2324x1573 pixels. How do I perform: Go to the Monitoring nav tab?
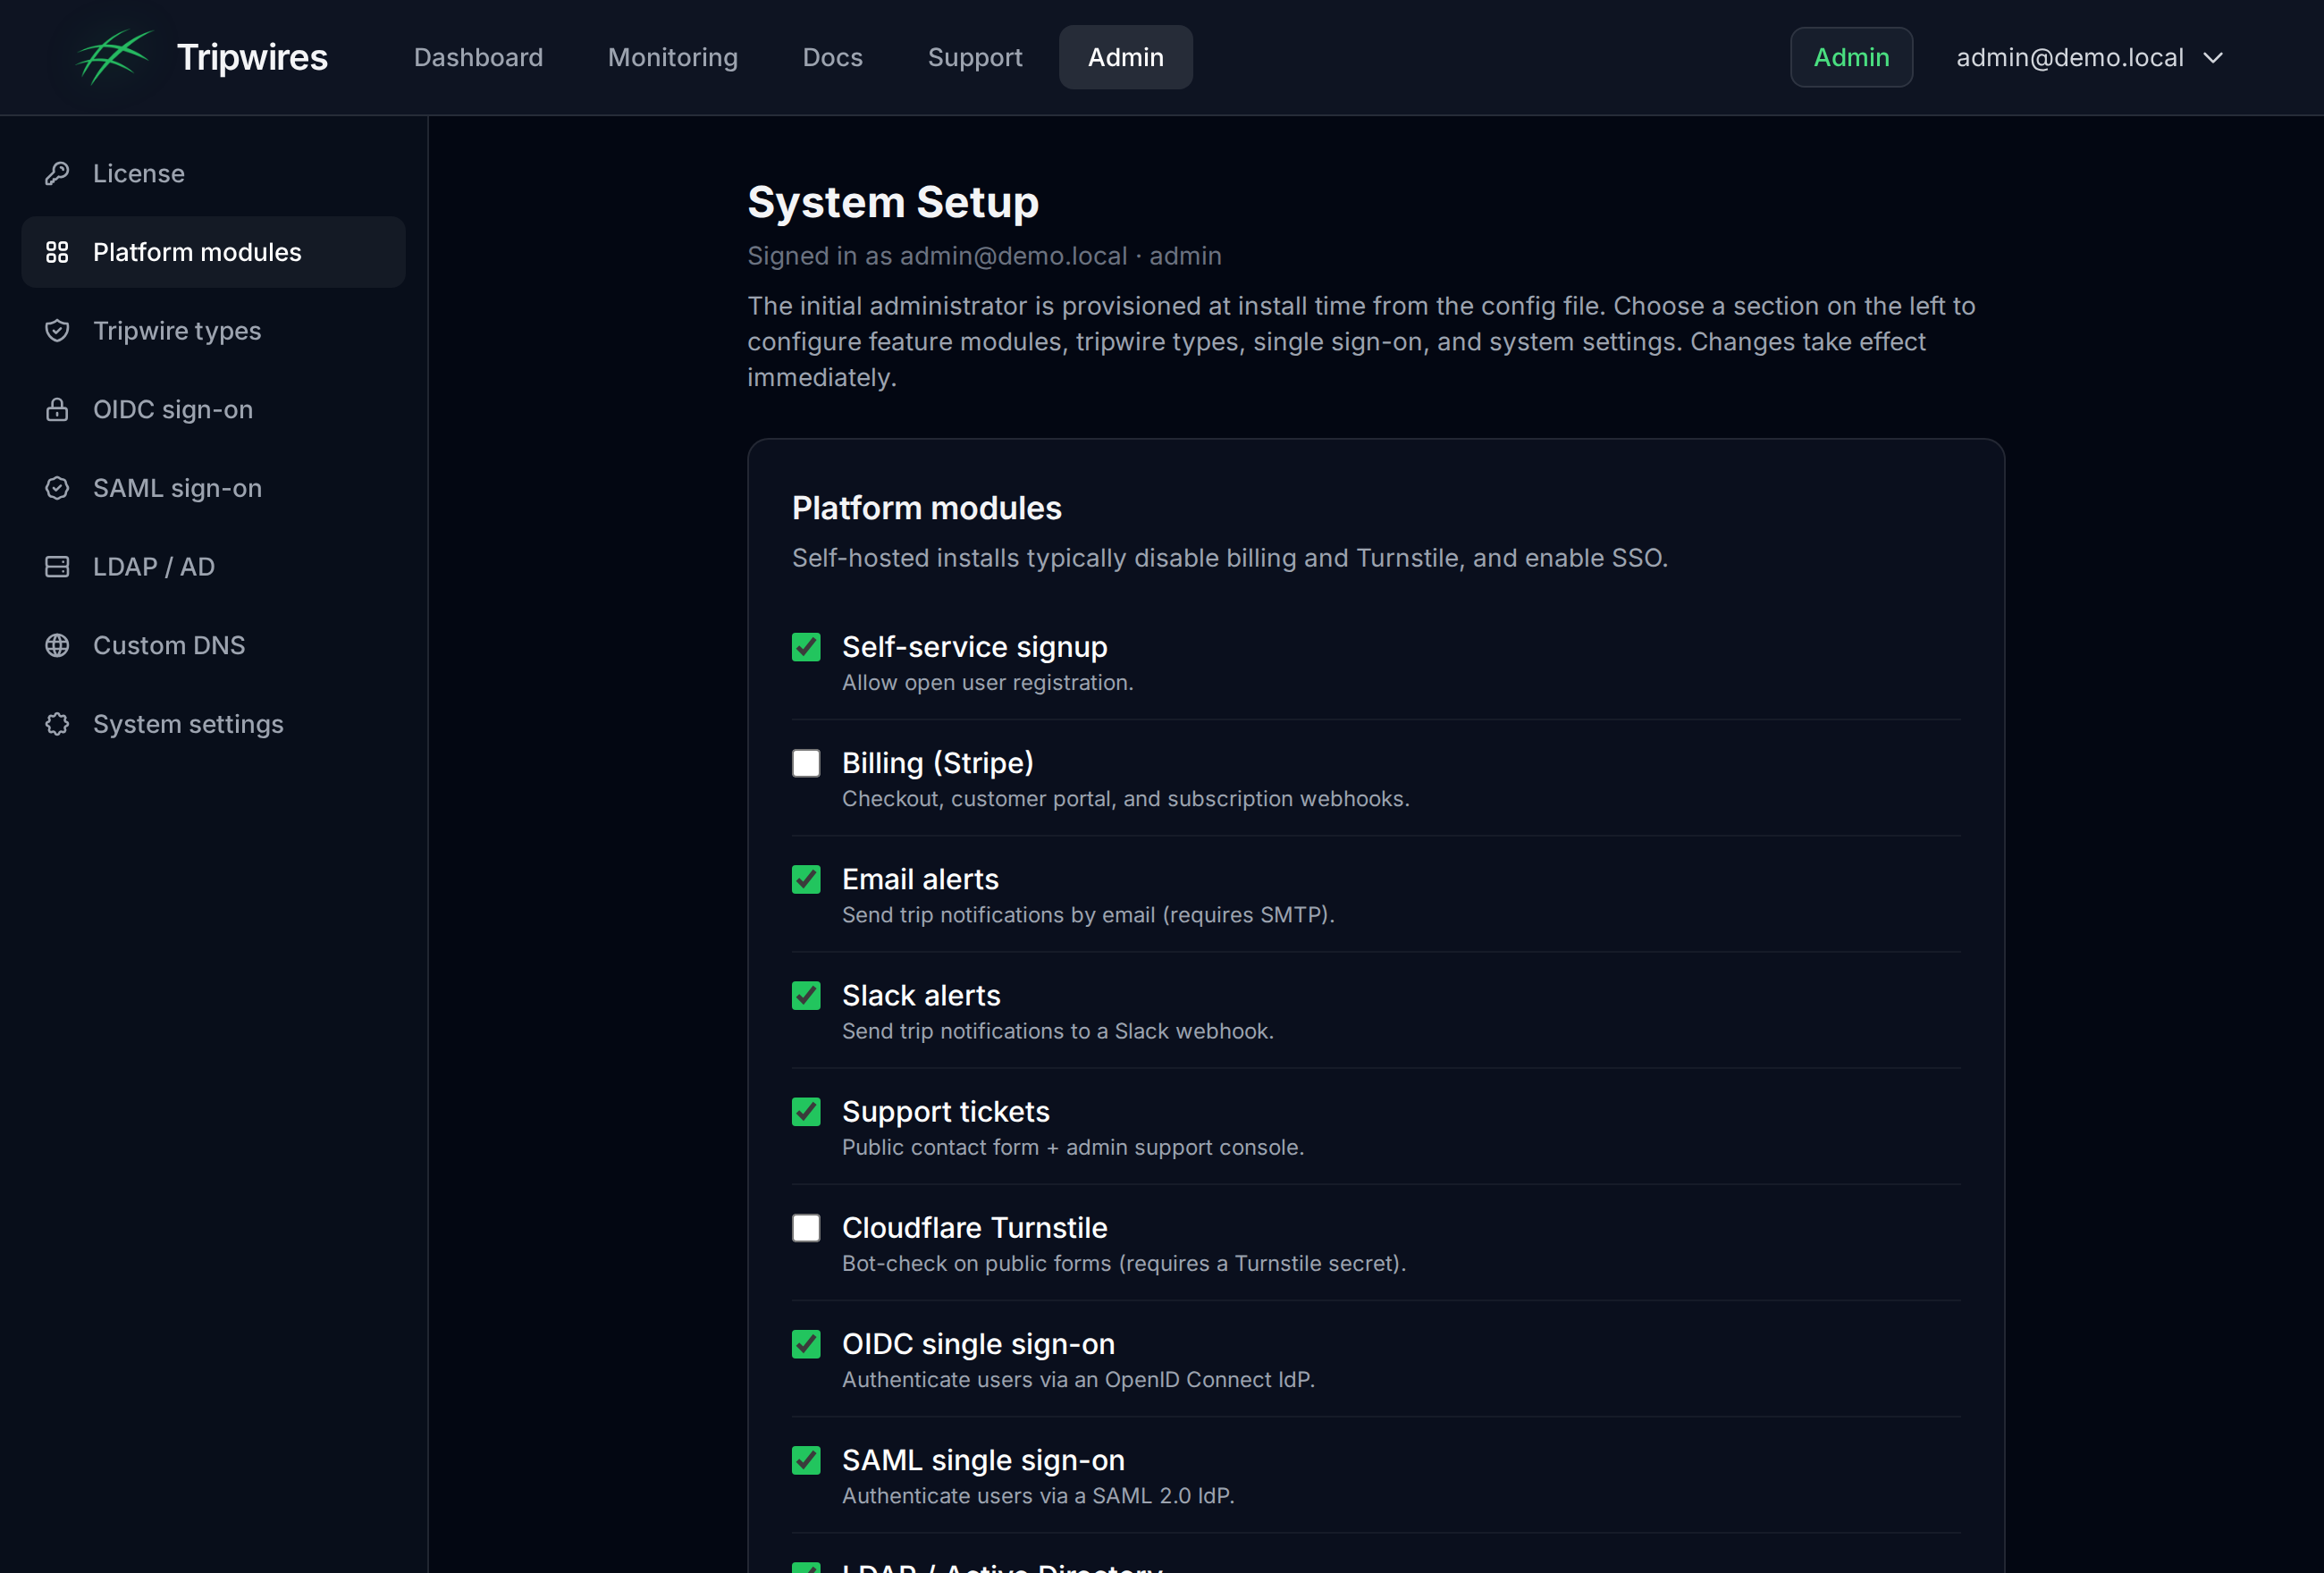(x=673, y=57)
